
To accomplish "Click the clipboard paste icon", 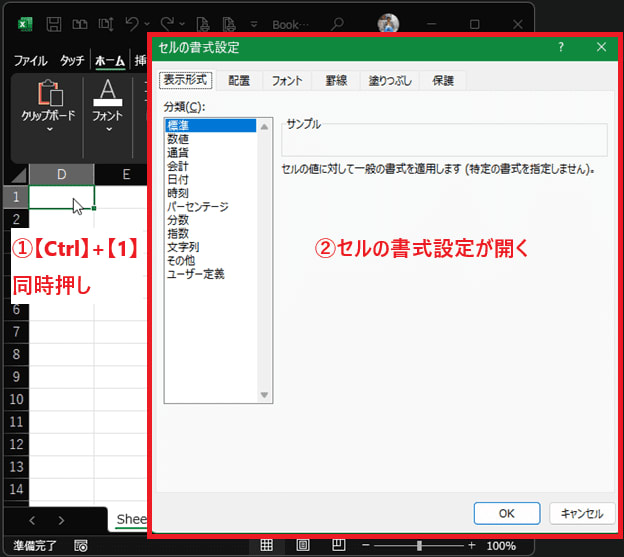I will tap(49, 94).
